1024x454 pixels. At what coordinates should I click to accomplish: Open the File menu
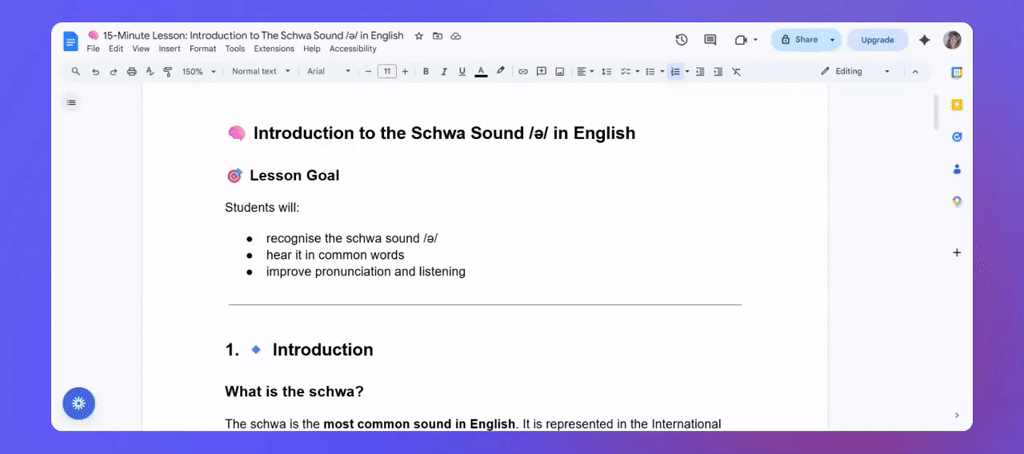pos(93,49)
